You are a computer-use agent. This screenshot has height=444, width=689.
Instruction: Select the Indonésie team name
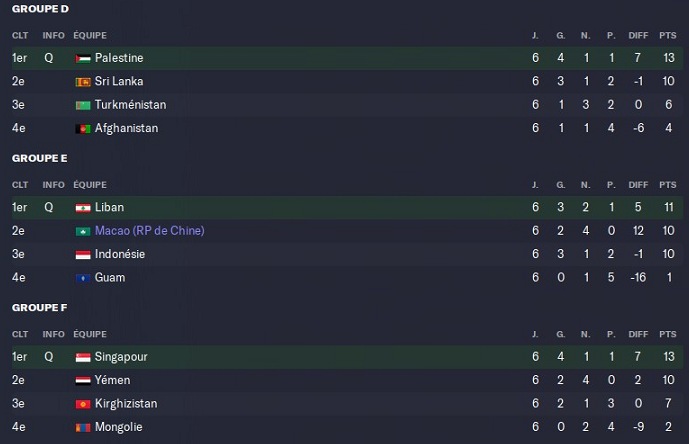point(120,254)
